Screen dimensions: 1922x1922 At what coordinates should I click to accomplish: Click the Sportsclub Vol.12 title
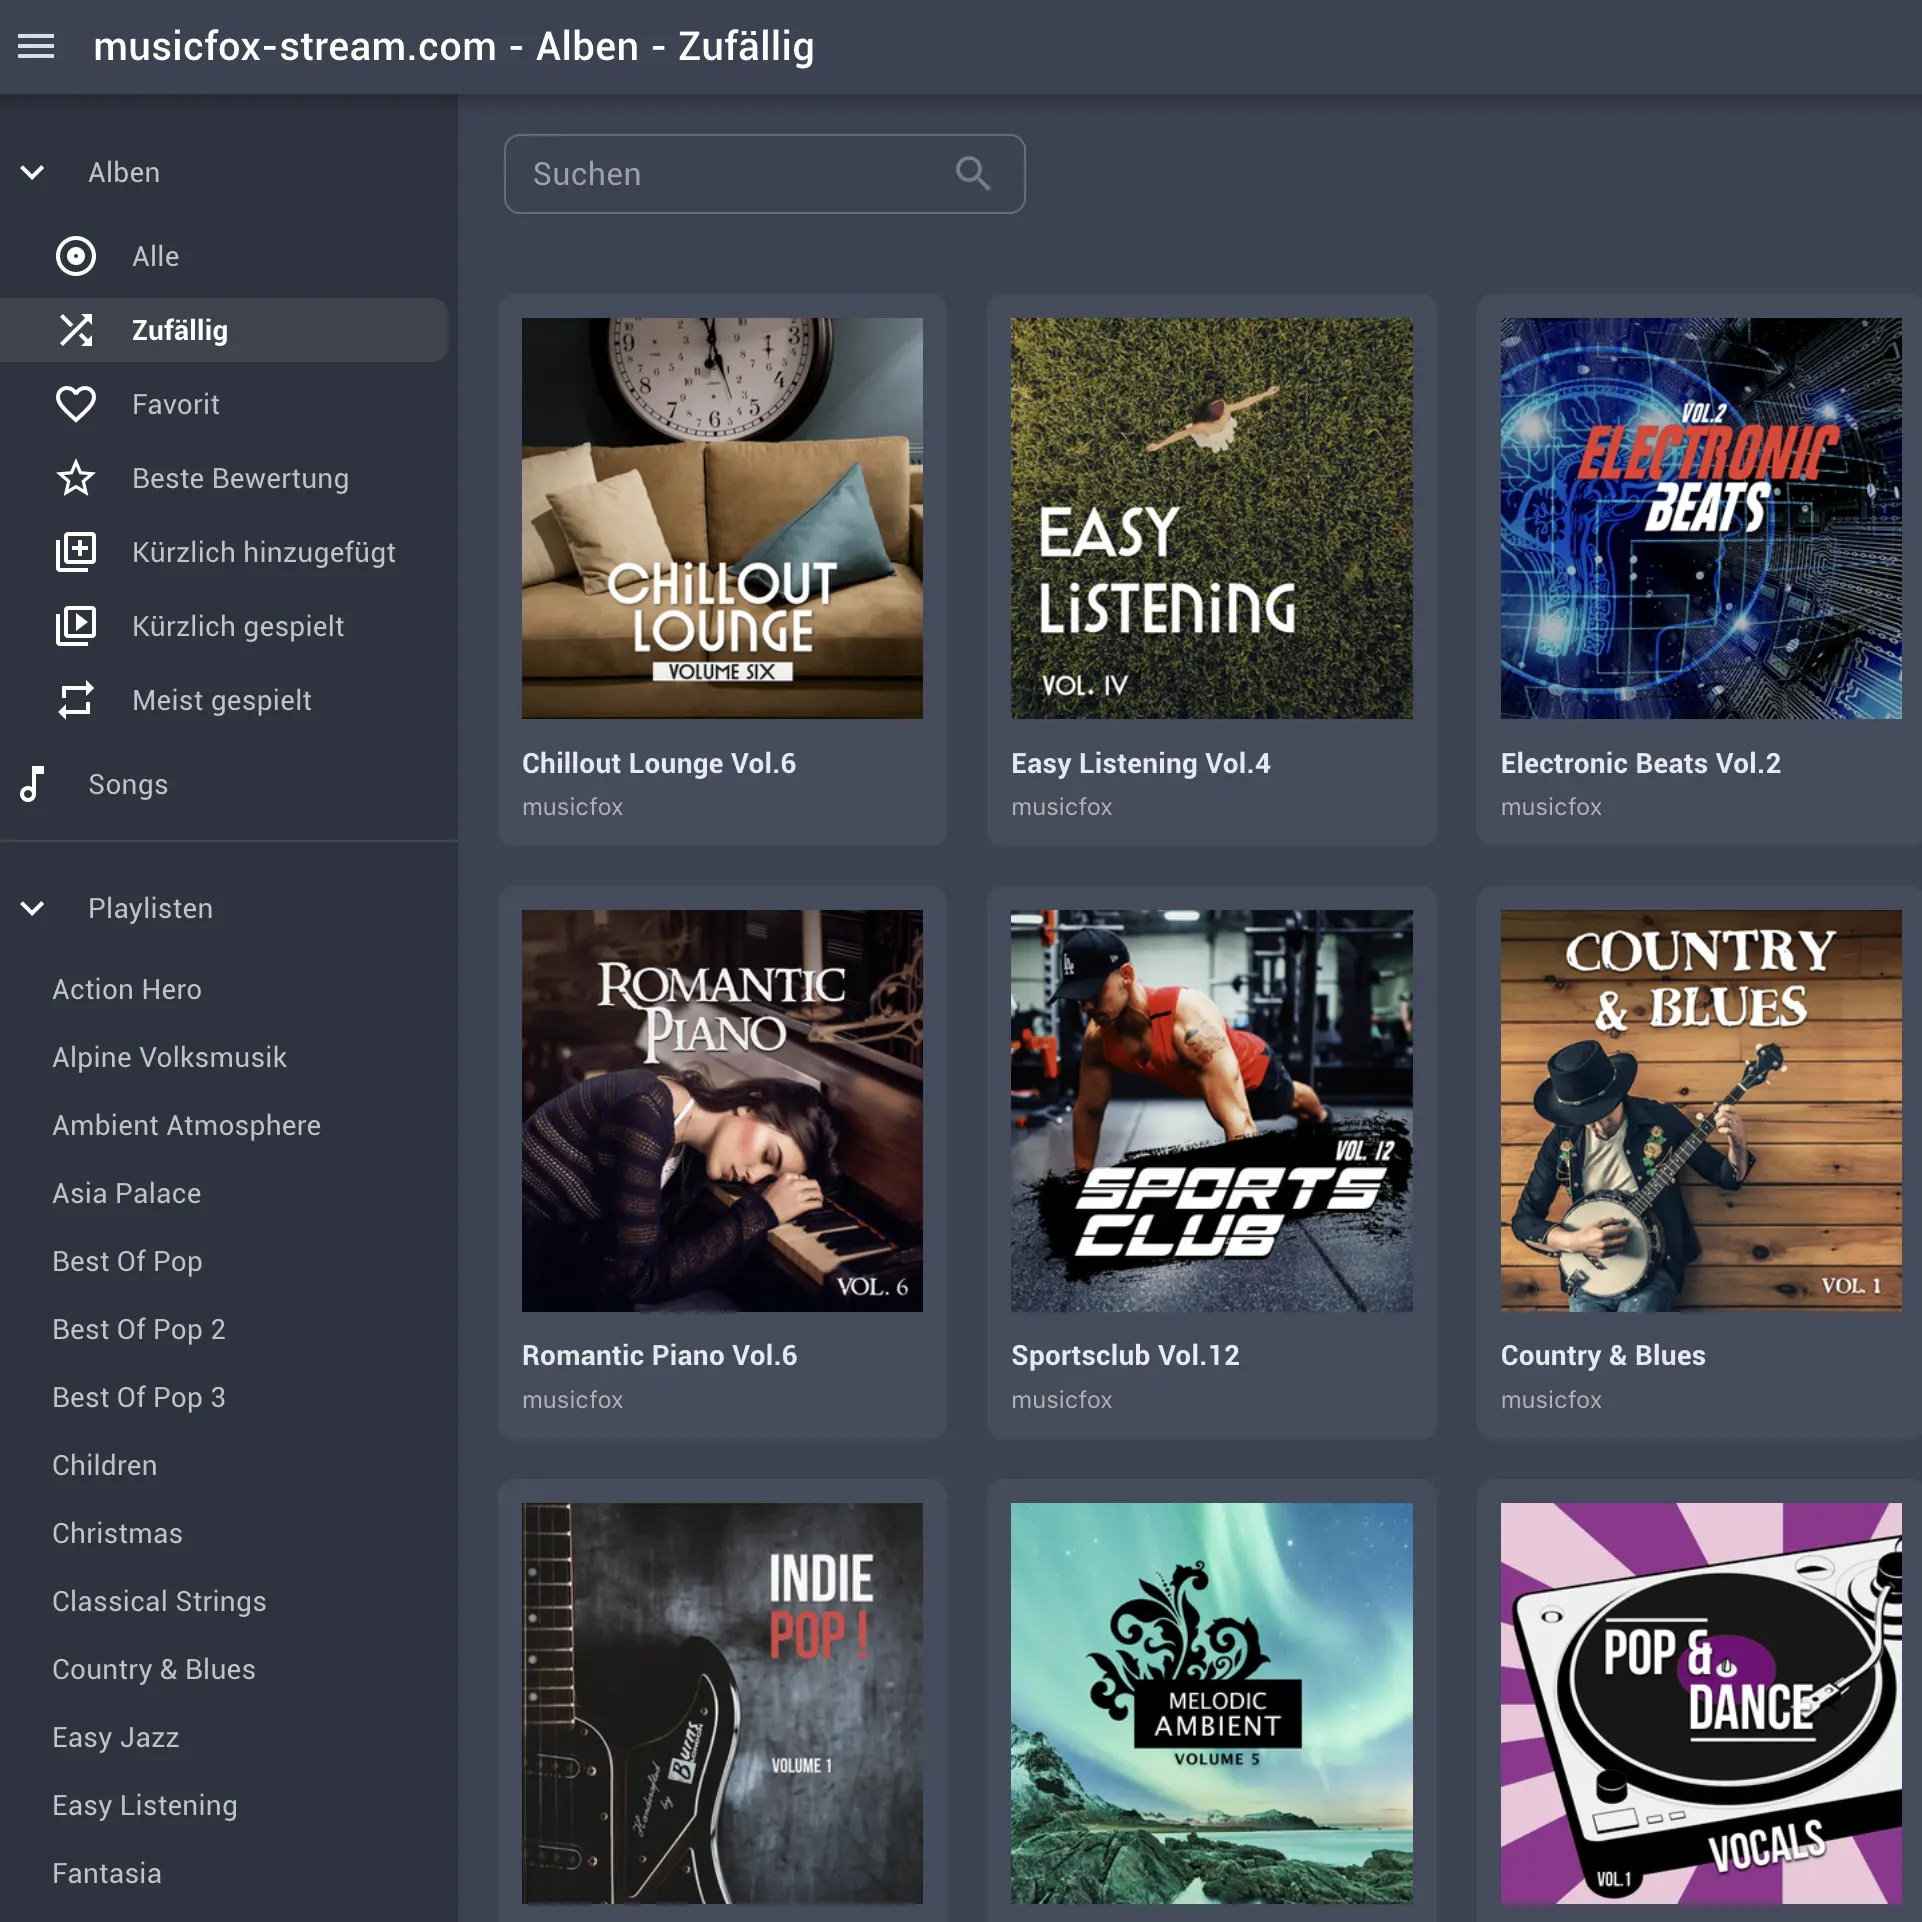[1125, 1355]
